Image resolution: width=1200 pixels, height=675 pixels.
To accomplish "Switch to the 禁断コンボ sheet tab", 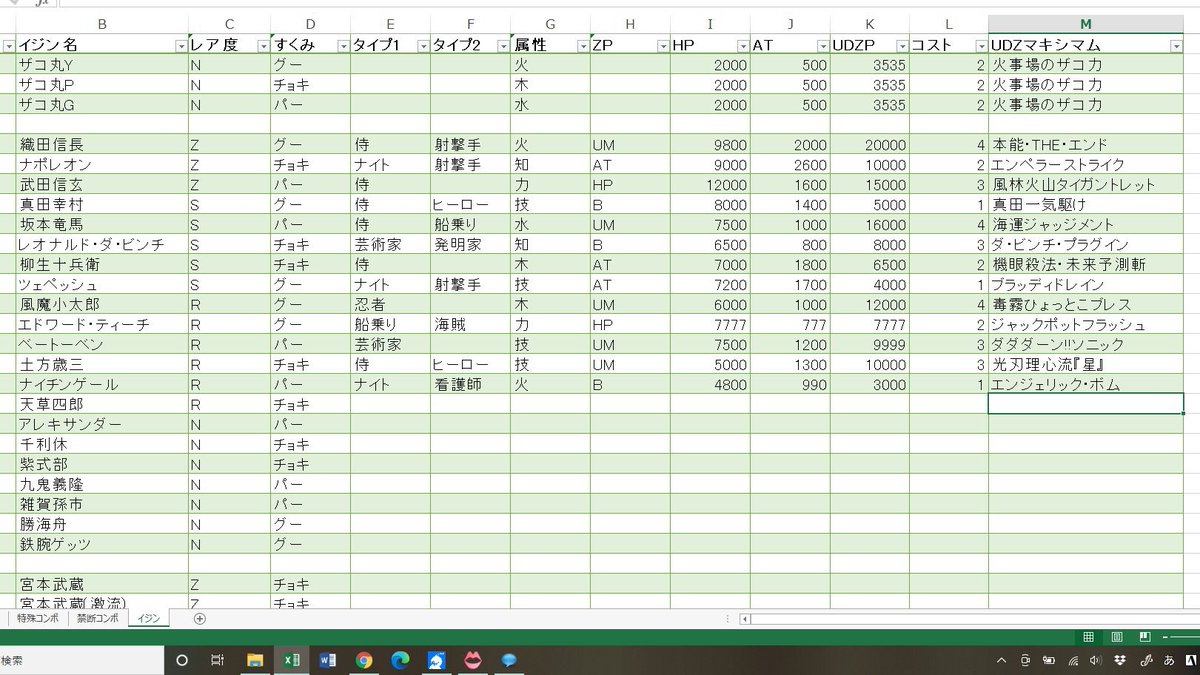I will point(97,619).
